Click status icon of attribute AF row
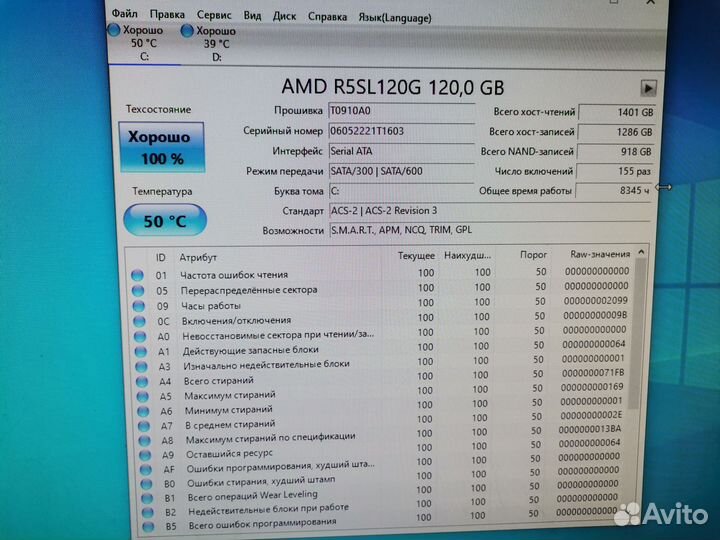Screen dimensions: 720x540 [146, 469]
